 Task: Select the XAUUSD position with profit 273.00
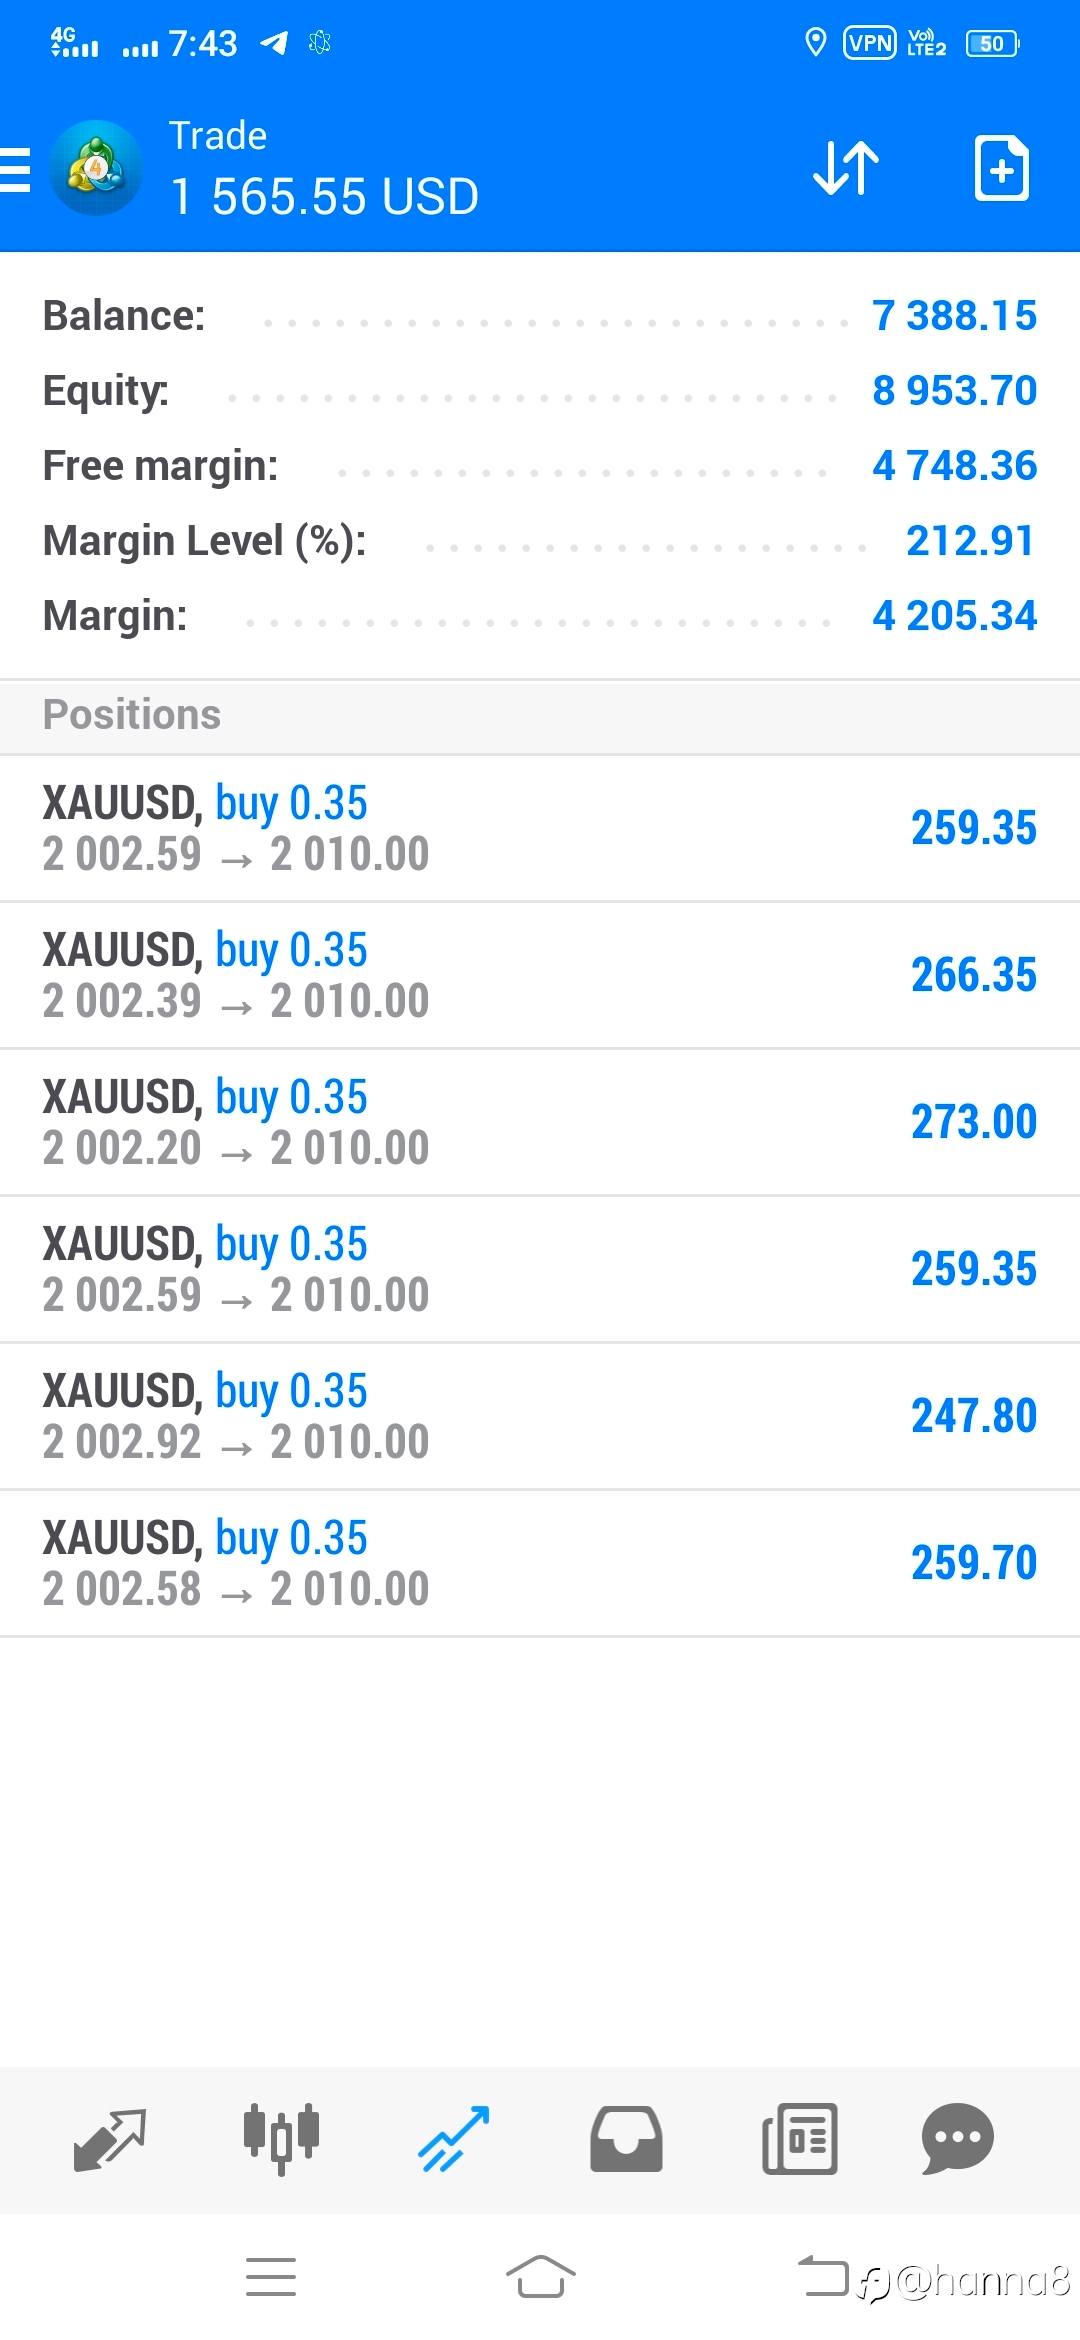[x=540, y=1122]
